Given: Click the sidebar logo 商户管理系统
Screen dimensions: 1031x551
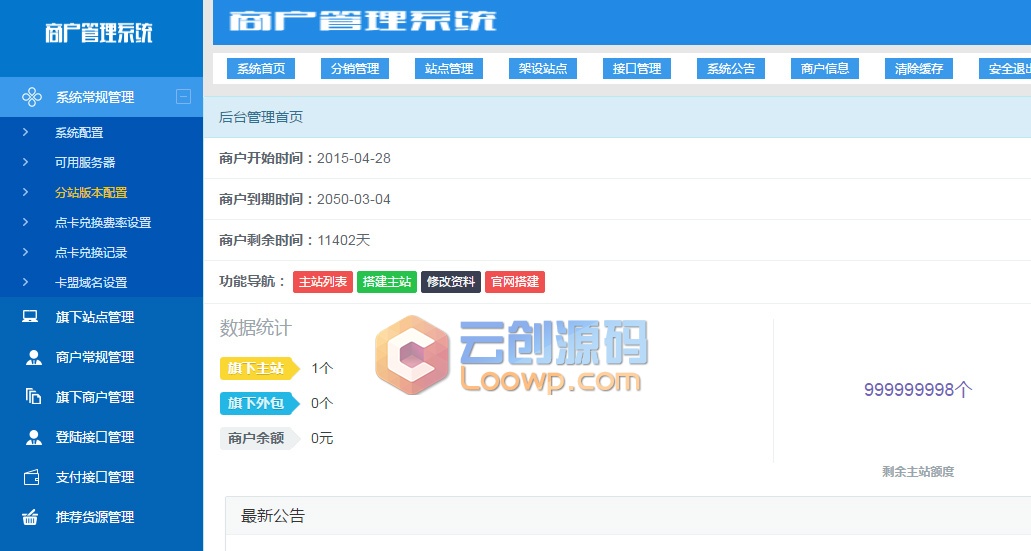Looking at the screenshot, I should 99,33.
